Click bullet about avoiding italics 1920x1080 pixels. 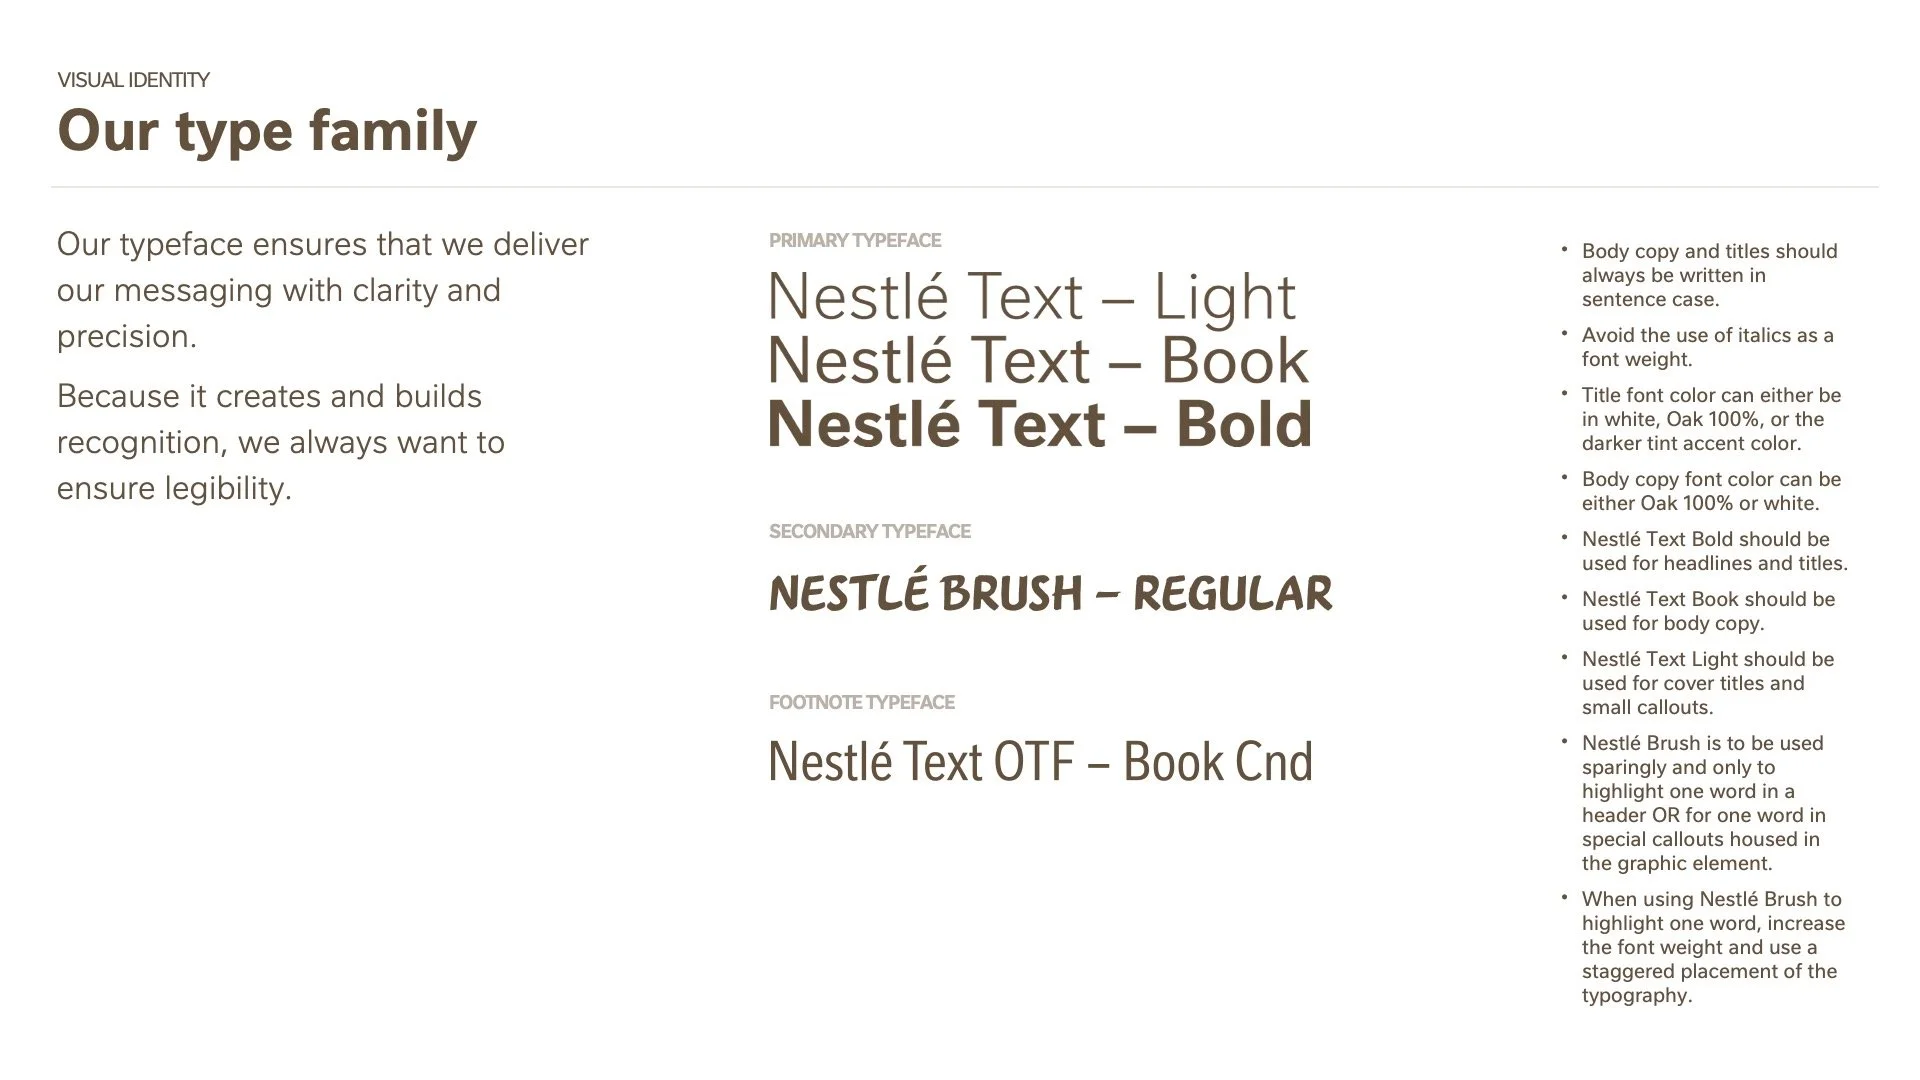click(x=1708, y=347)
